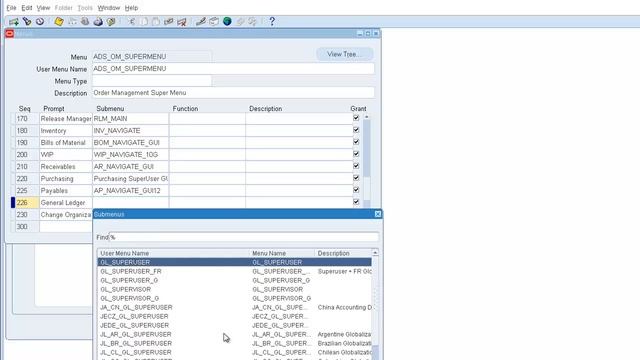The height and width of the screenshot is (360, 640).
Task: Click the Find field in Submenus dialog
Action: (244, 237)
